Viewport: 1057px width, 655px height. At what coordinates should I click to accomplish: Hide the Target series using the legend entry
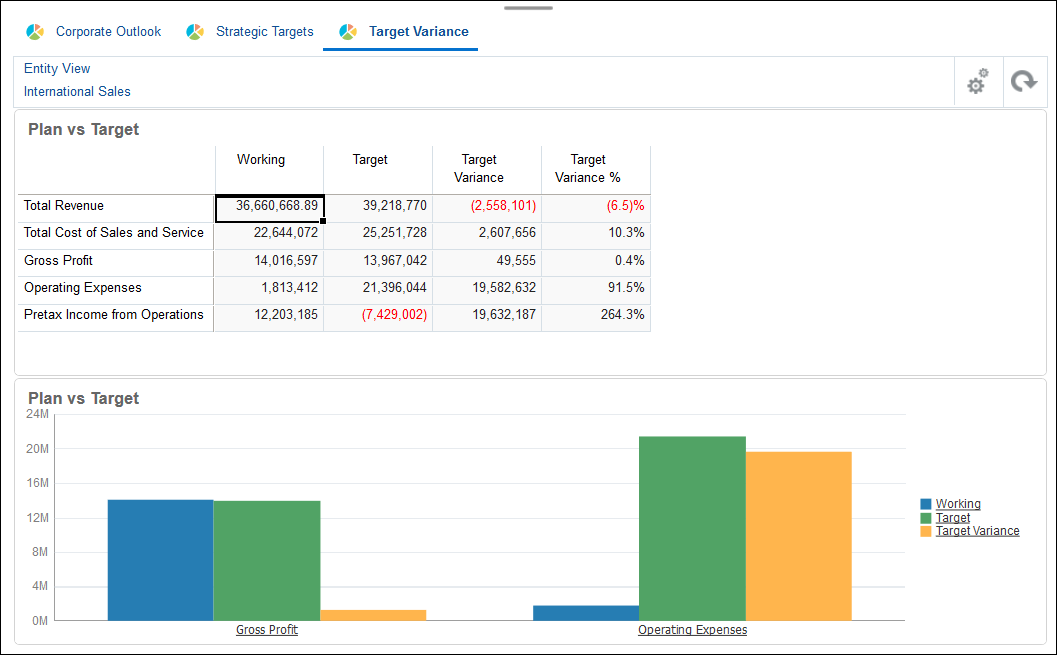click(x=952, y=517)
